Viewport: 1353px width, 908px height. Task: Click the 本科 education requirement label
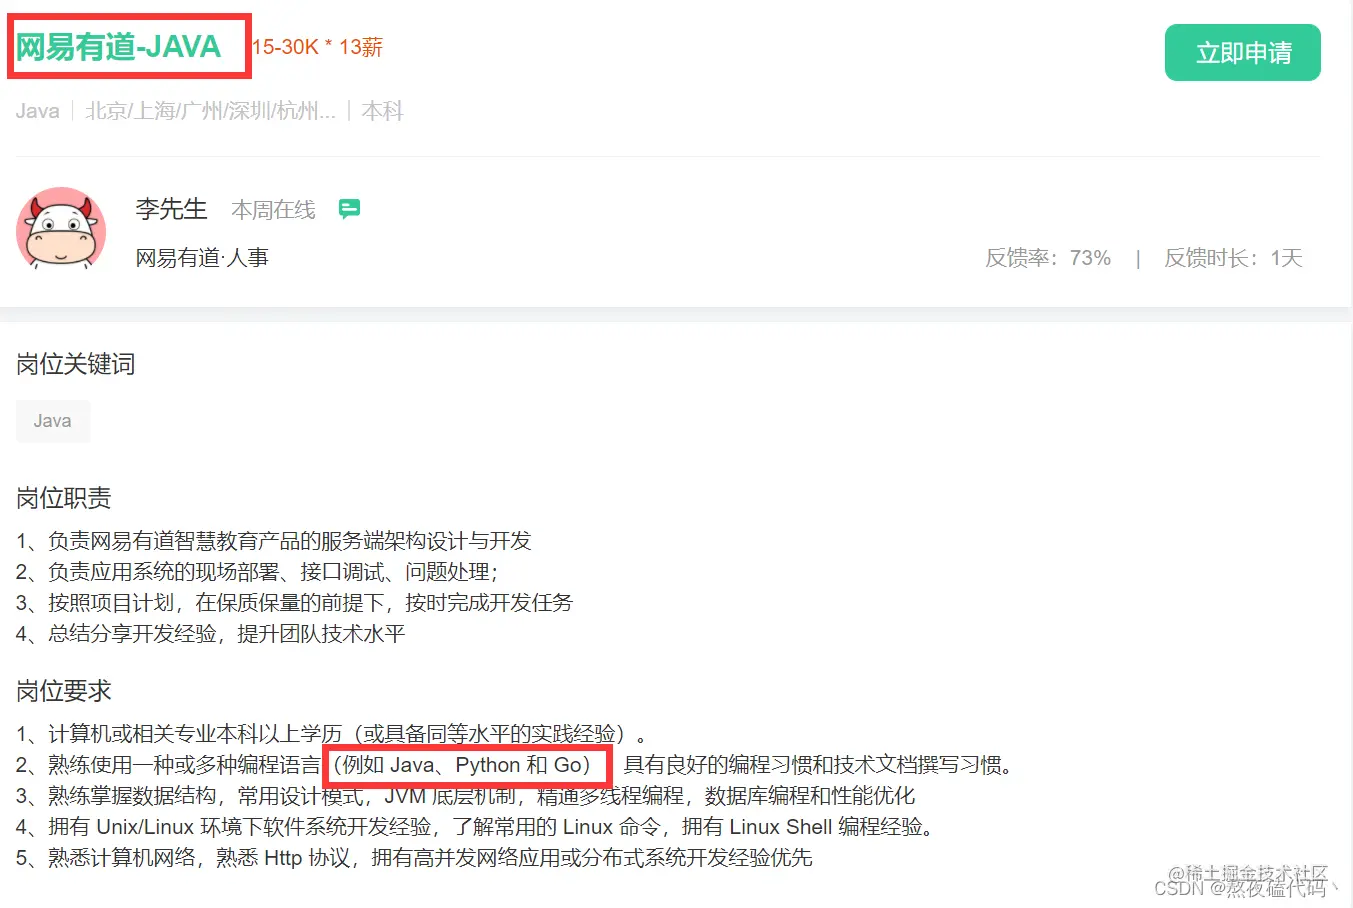click(382, 111)
